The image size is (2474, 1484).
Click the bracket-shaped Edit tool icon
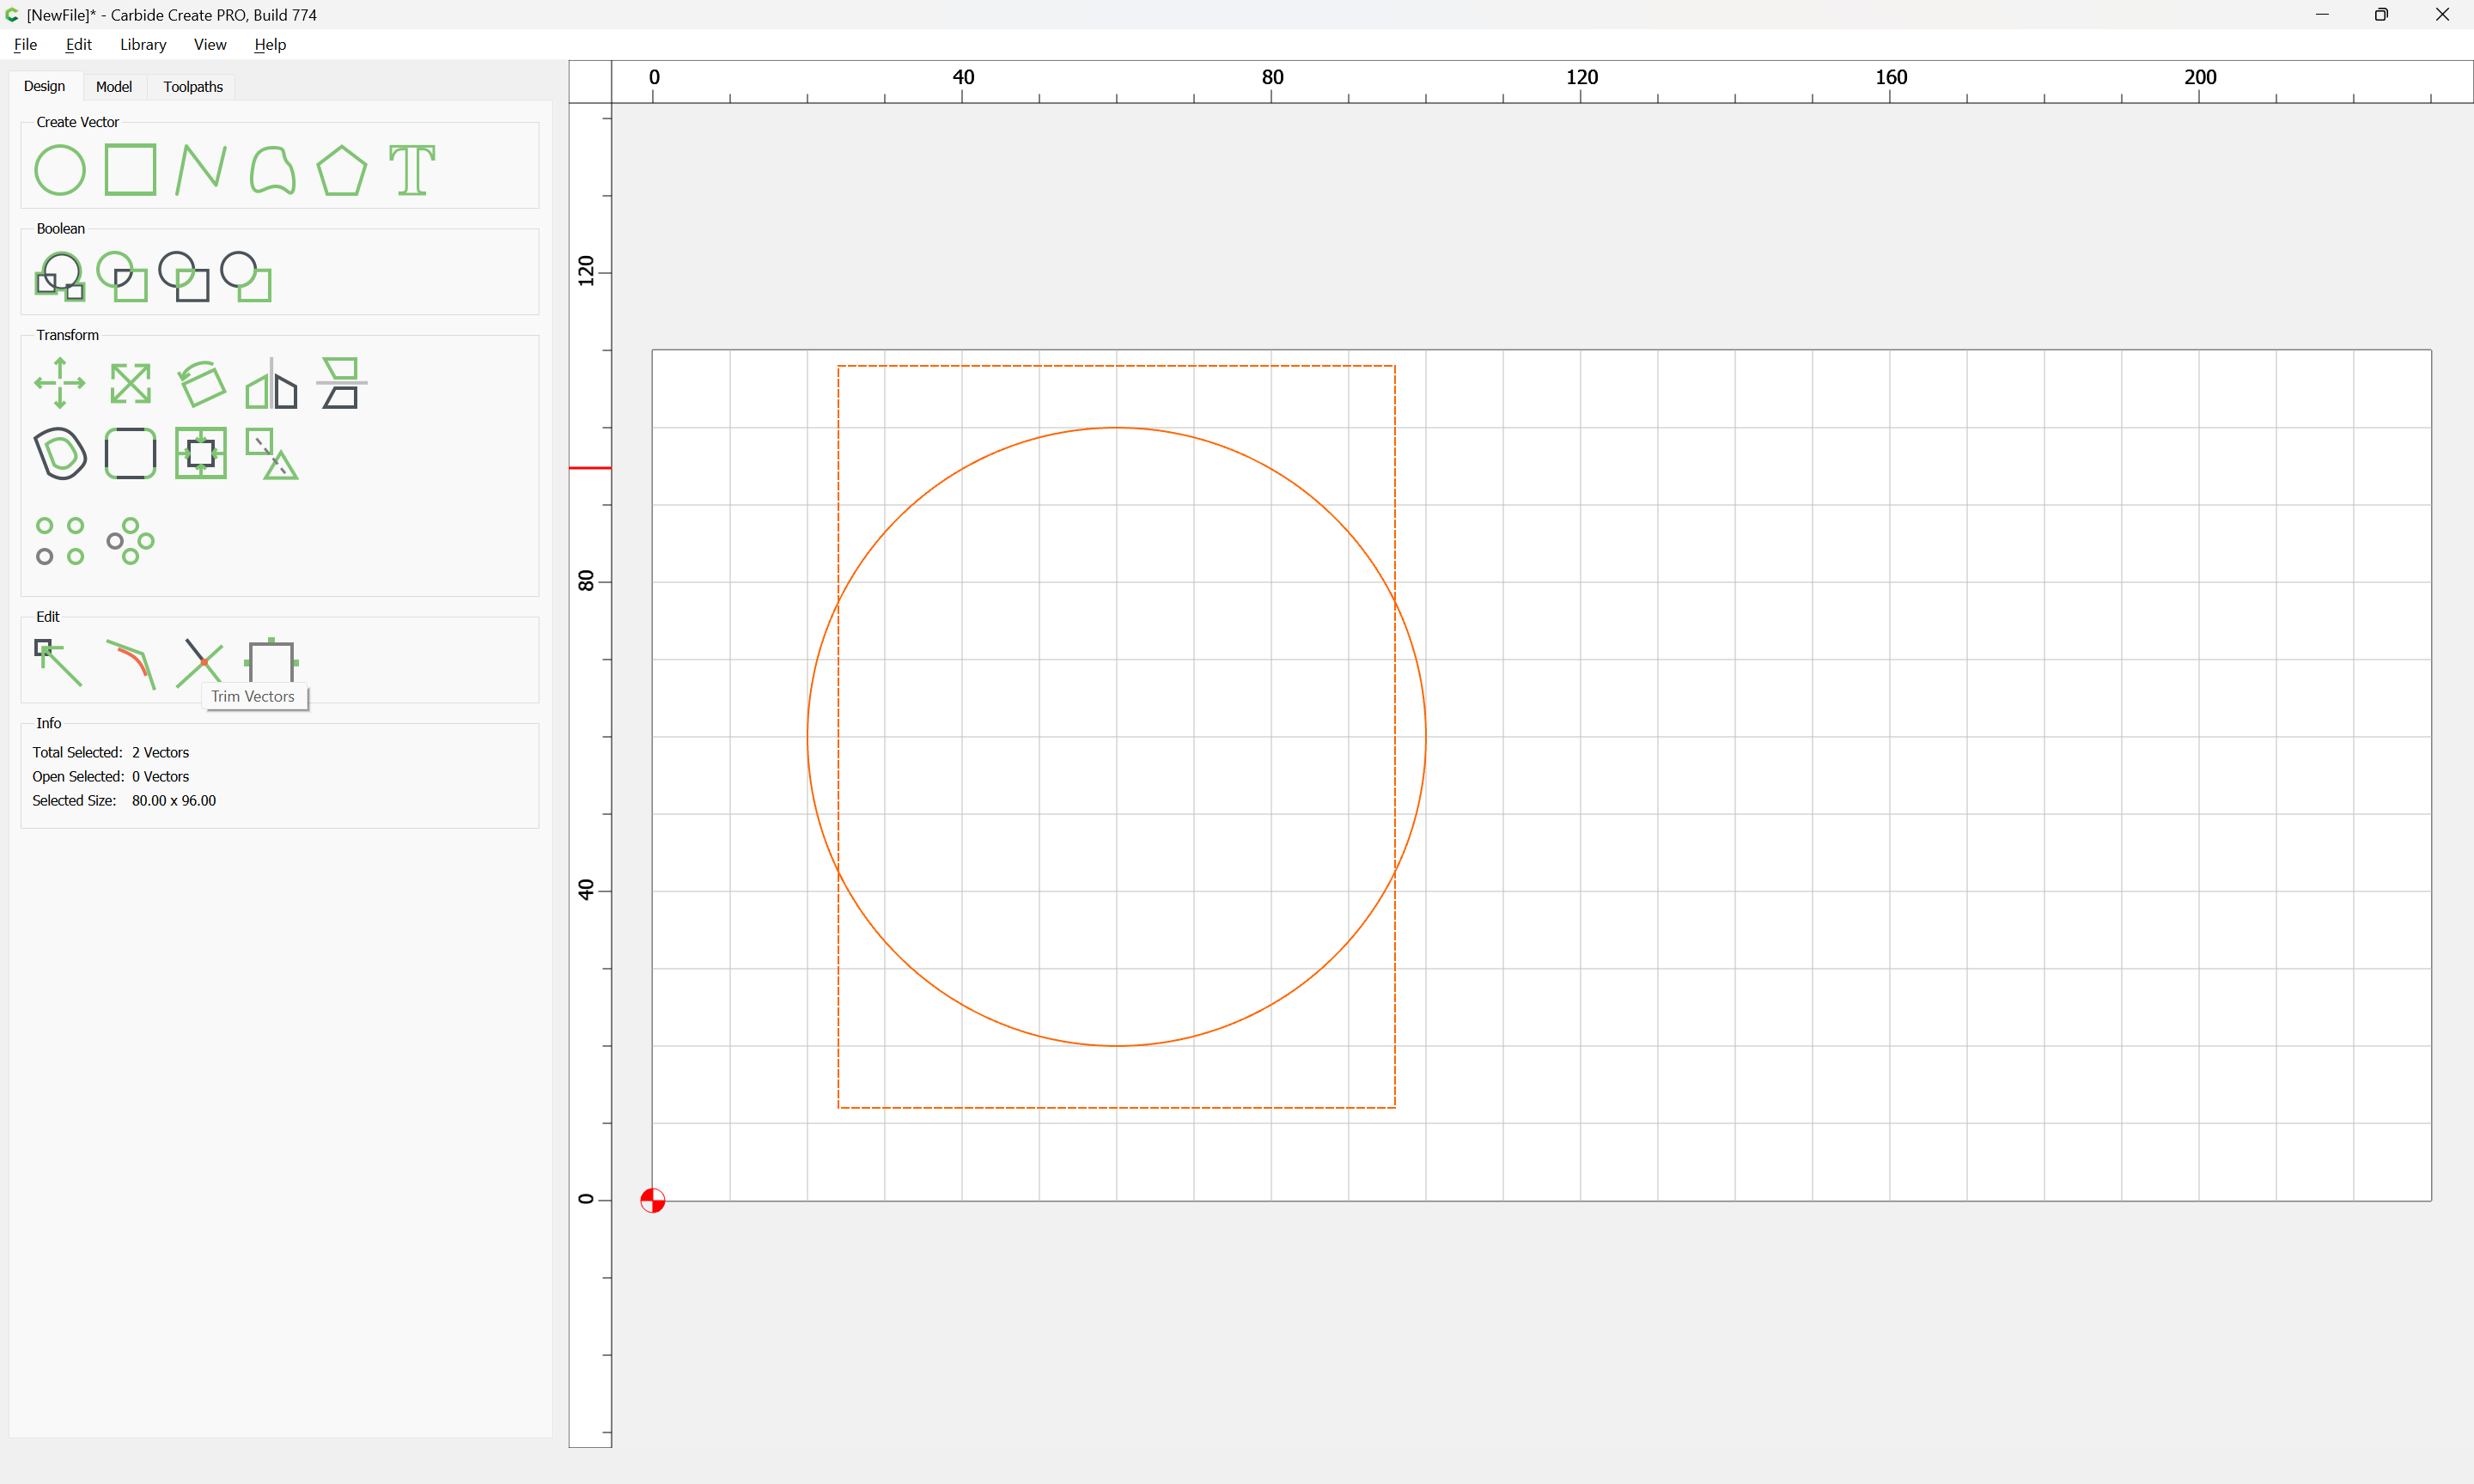tap(272, 660)
